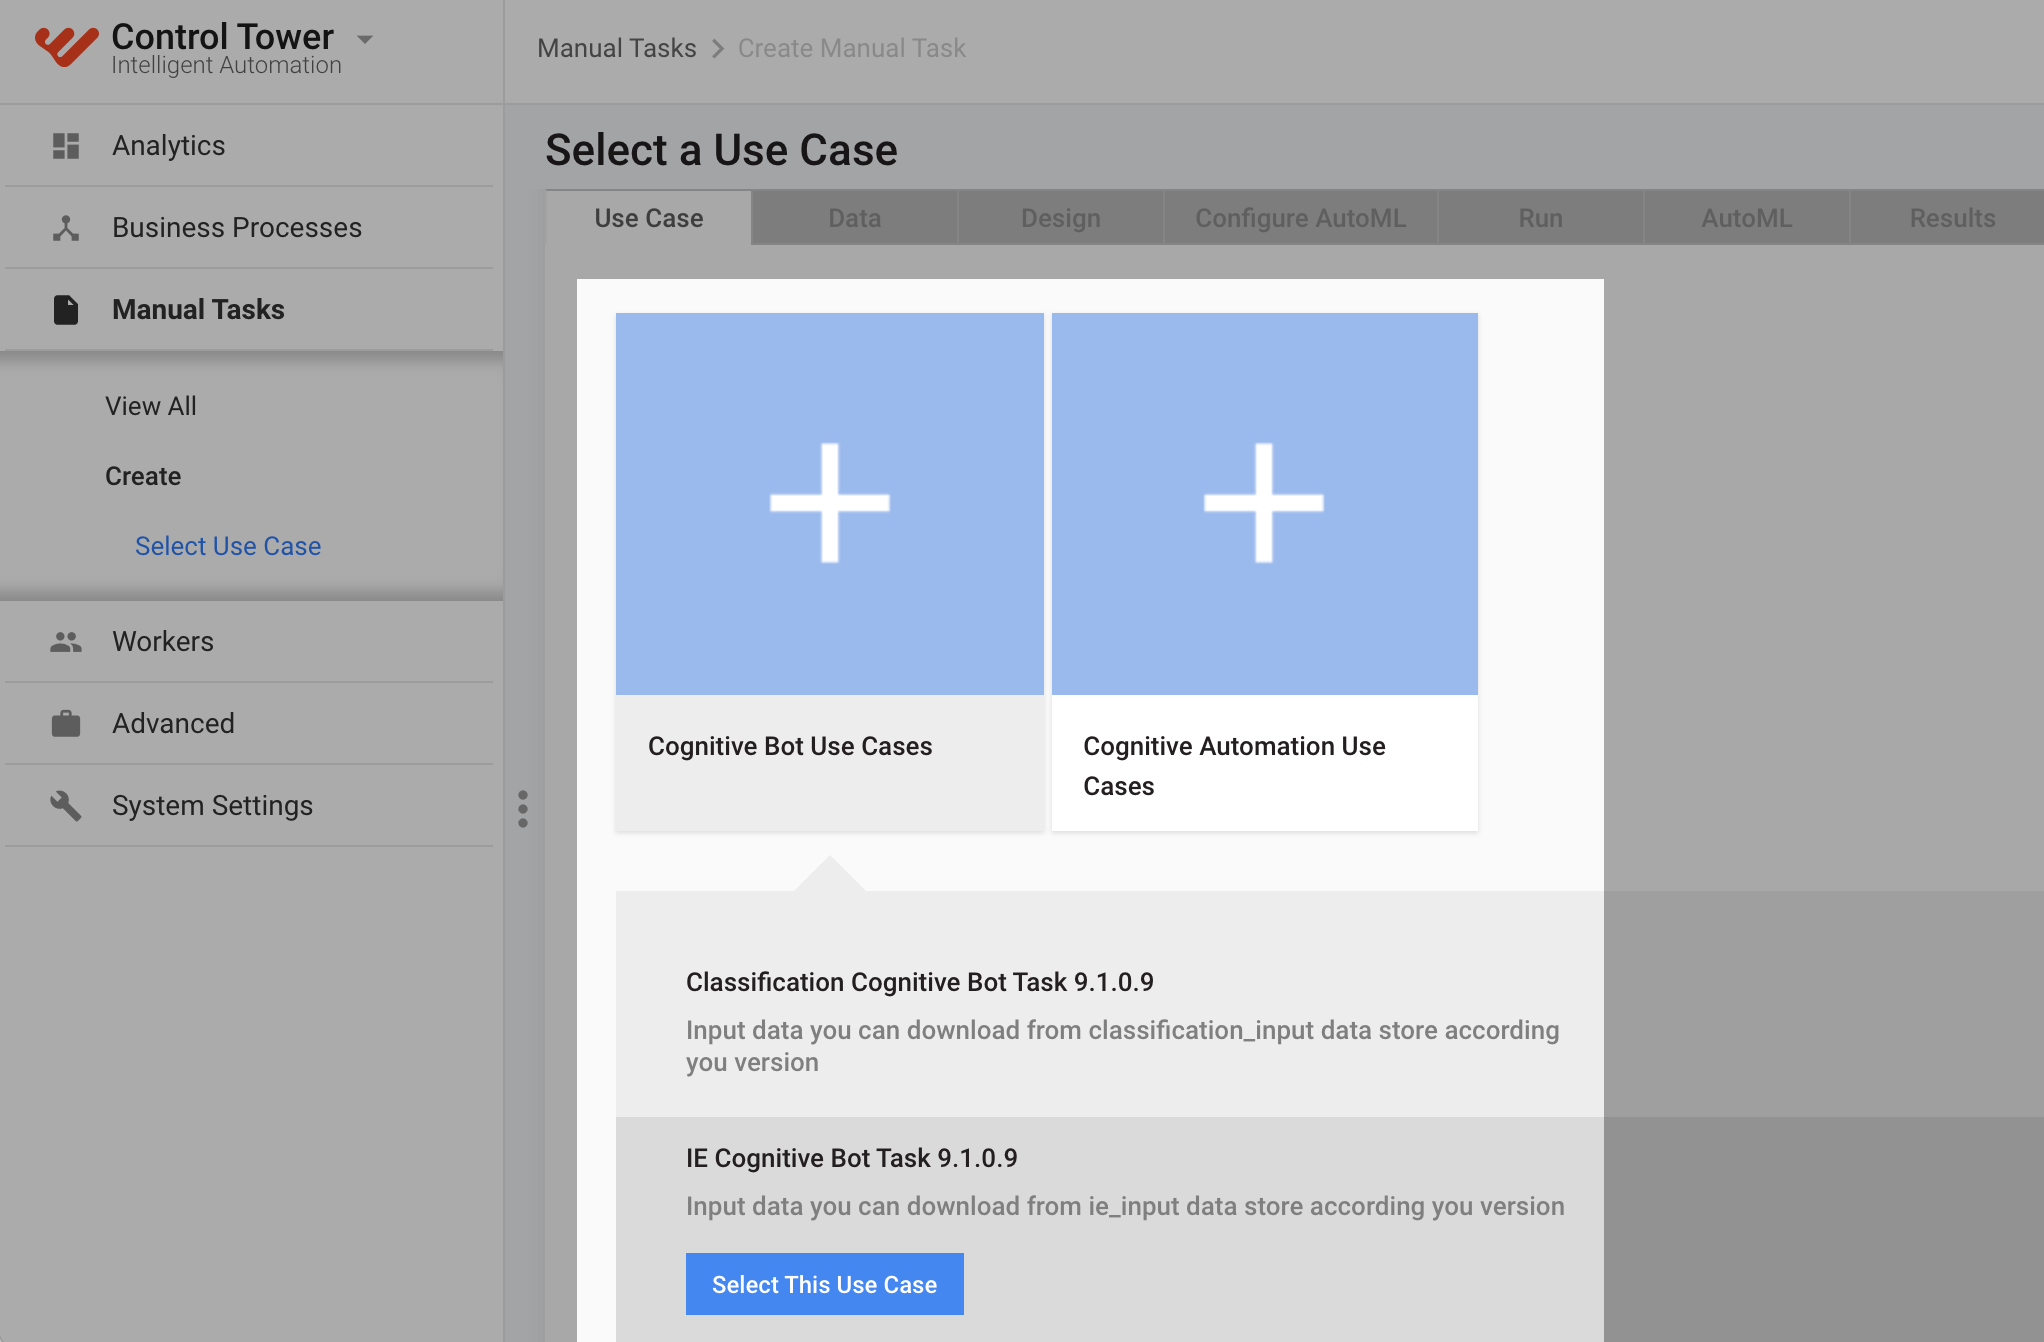Image resolution: width=2044 pixels, height=1342 pixels.
Task: Click the plus icon on Cognitive Bot card
Action: [830, 503]
